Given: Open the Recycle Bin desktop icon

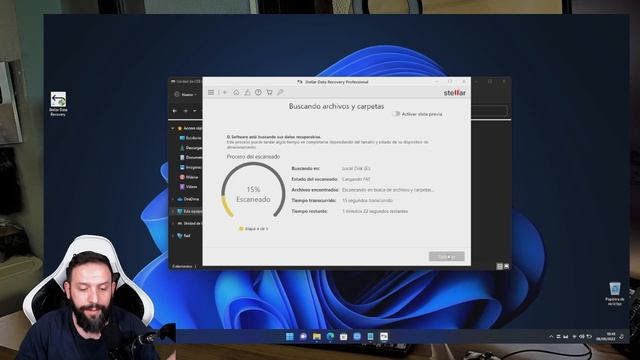Looking at the screenshot, I should point(615,293).
